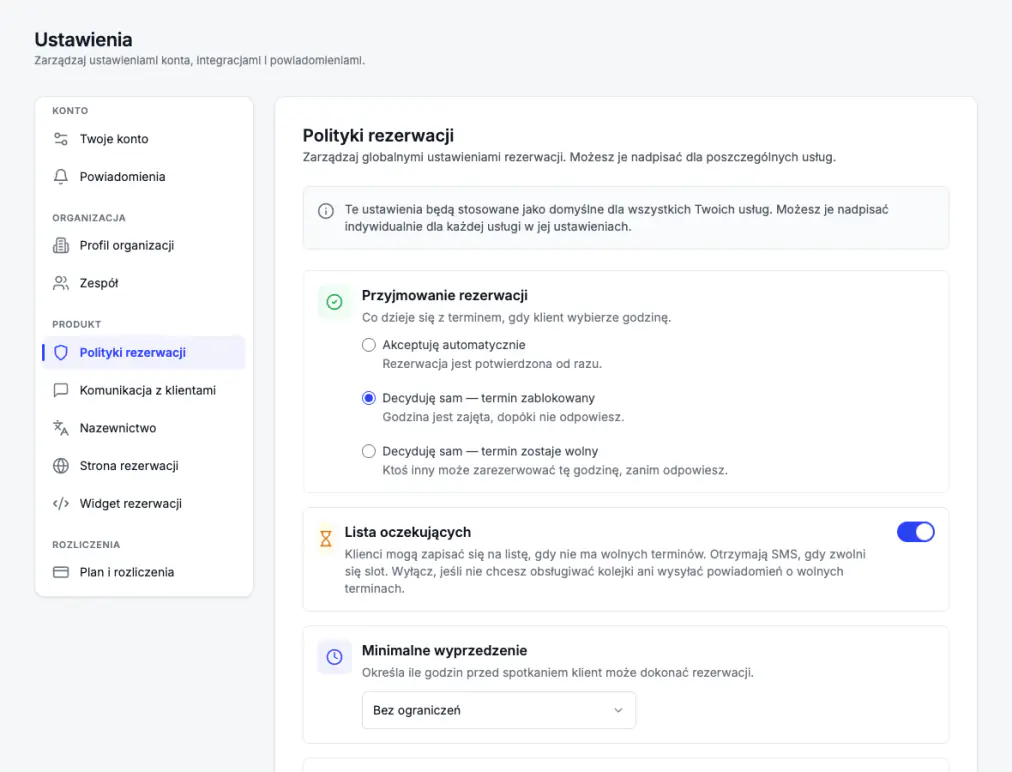Screen dimensions: 1012x772
Task: Navigate to Zespół section
Action: (144, 283)
